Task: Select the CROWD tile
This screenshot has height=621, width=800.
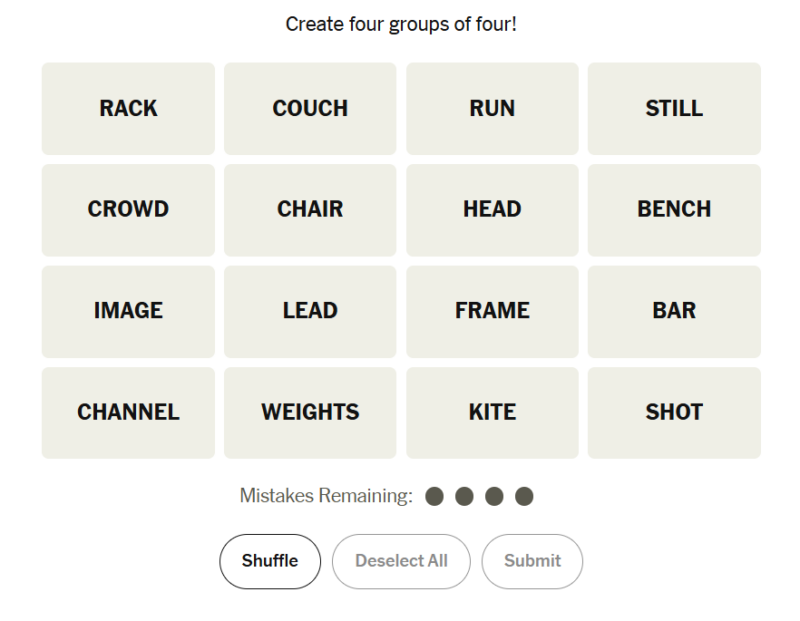Action: 128,210
